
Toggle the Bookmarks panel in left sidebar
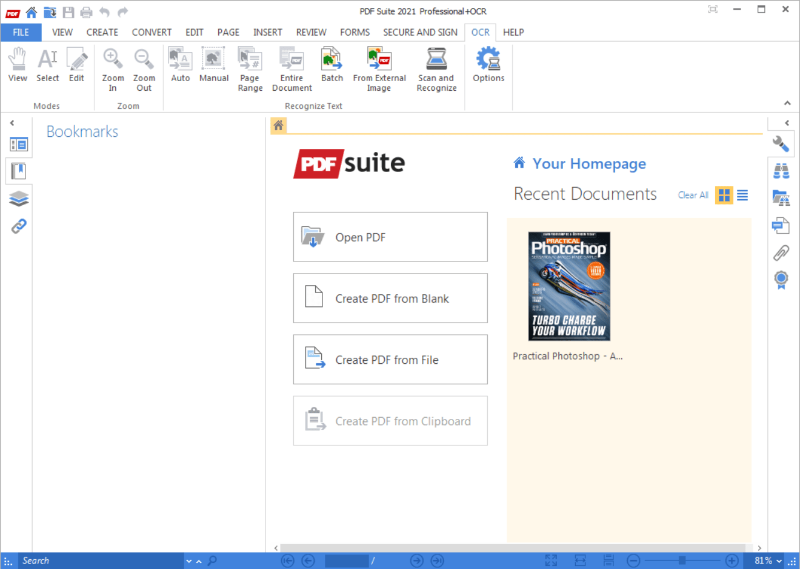coord(19,171)
